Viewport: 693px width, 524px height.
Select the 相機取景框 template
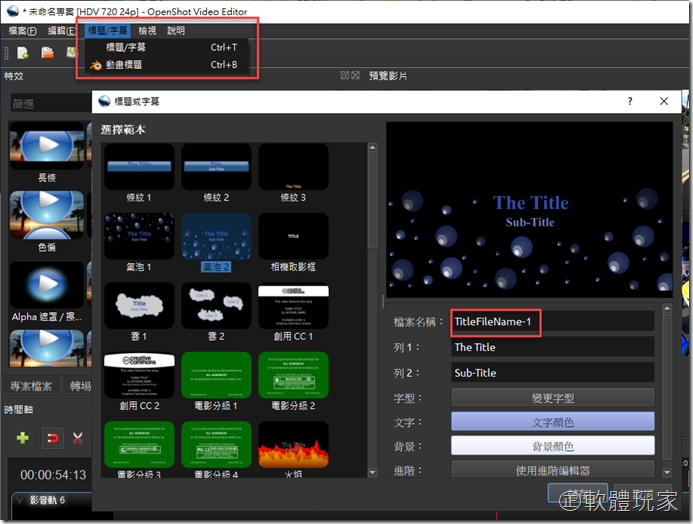[293, 237]
